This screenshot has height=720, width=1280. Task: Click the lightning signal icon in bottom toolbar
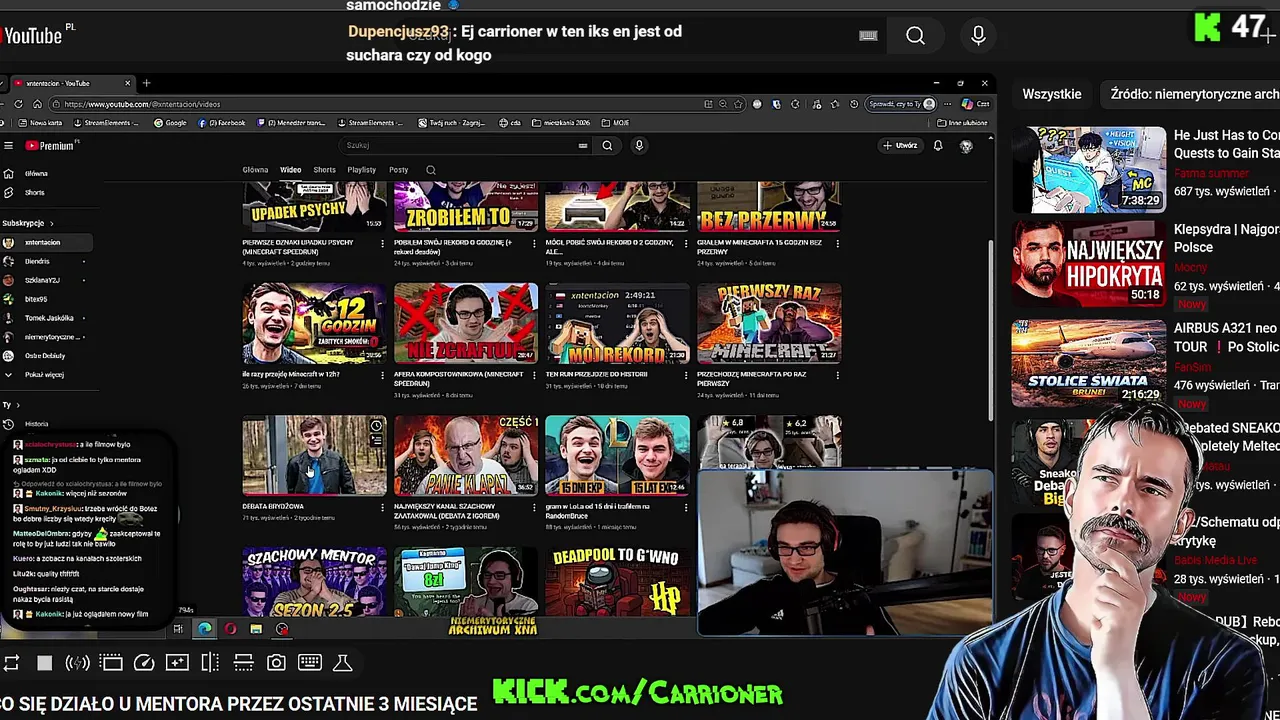77,663
